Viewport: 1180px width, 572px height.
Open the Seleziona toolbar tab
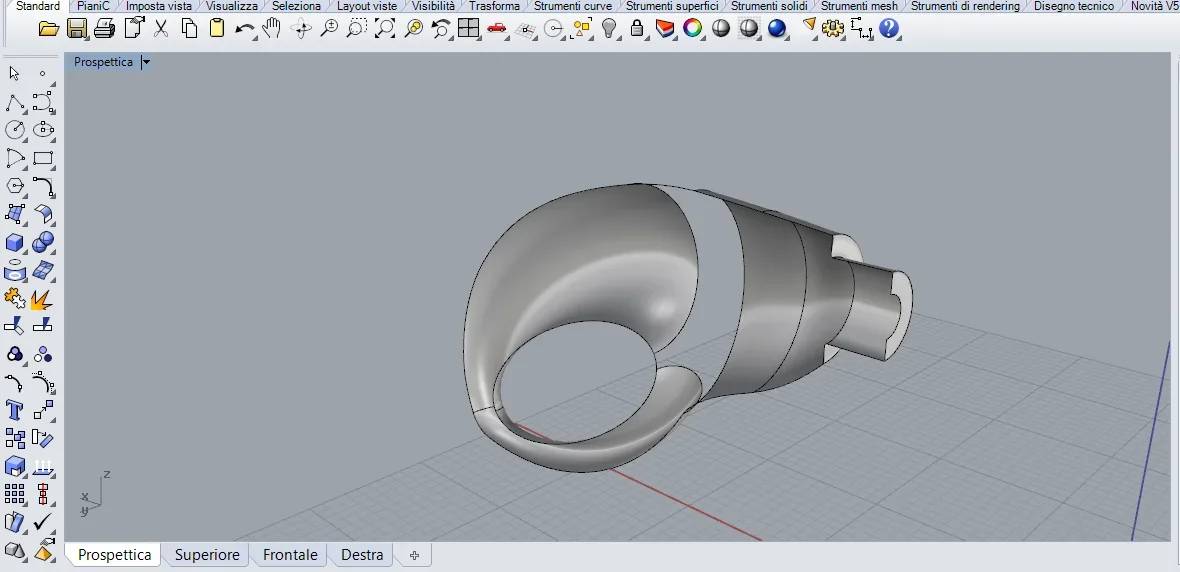297,6
